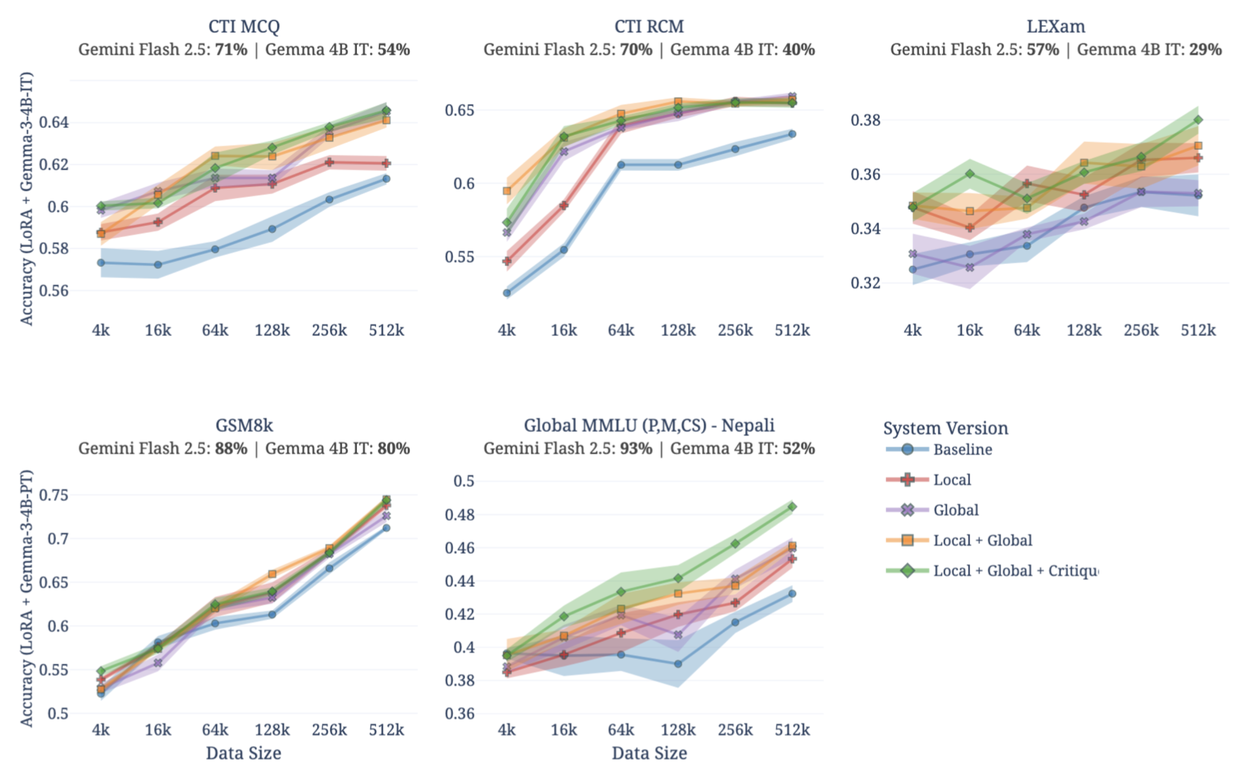Viewport: 1250px width, 778px height.
Task: Click the Data Size label under GSM8k
Action: [243, 753]
